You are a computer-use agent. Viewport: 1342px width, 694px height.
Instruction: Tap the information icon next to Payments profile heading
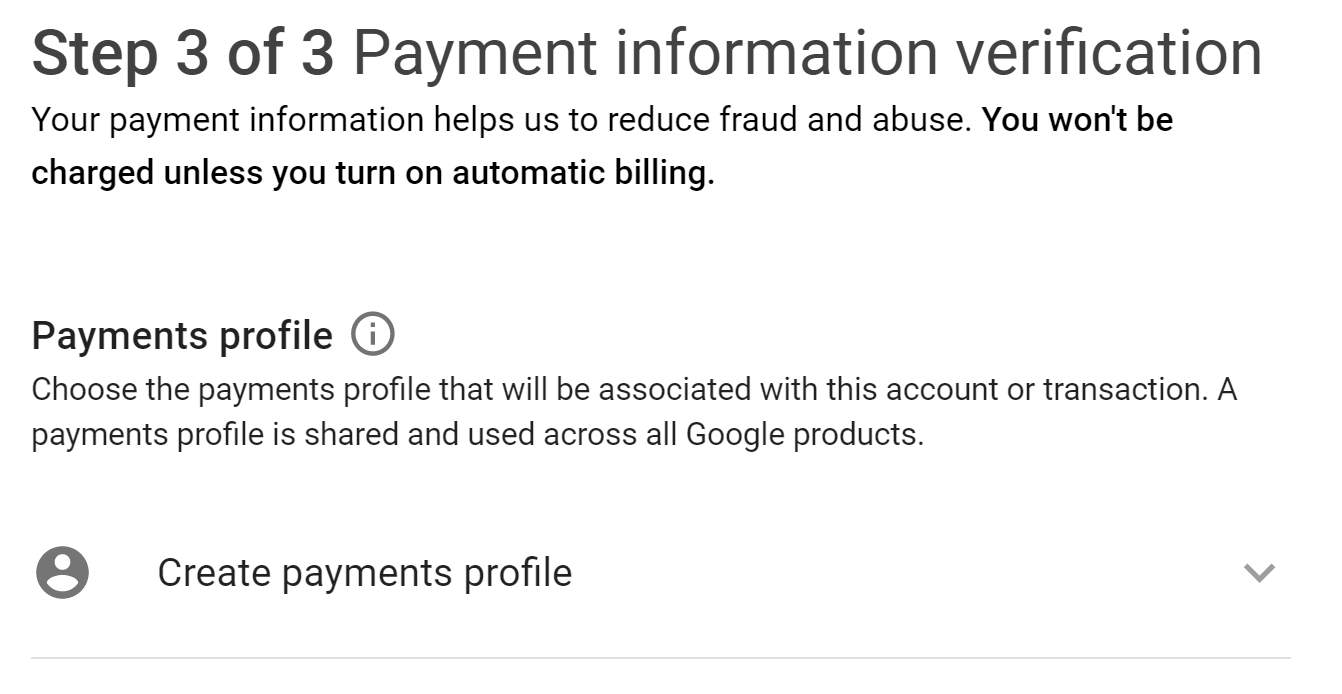pos(372,334)
